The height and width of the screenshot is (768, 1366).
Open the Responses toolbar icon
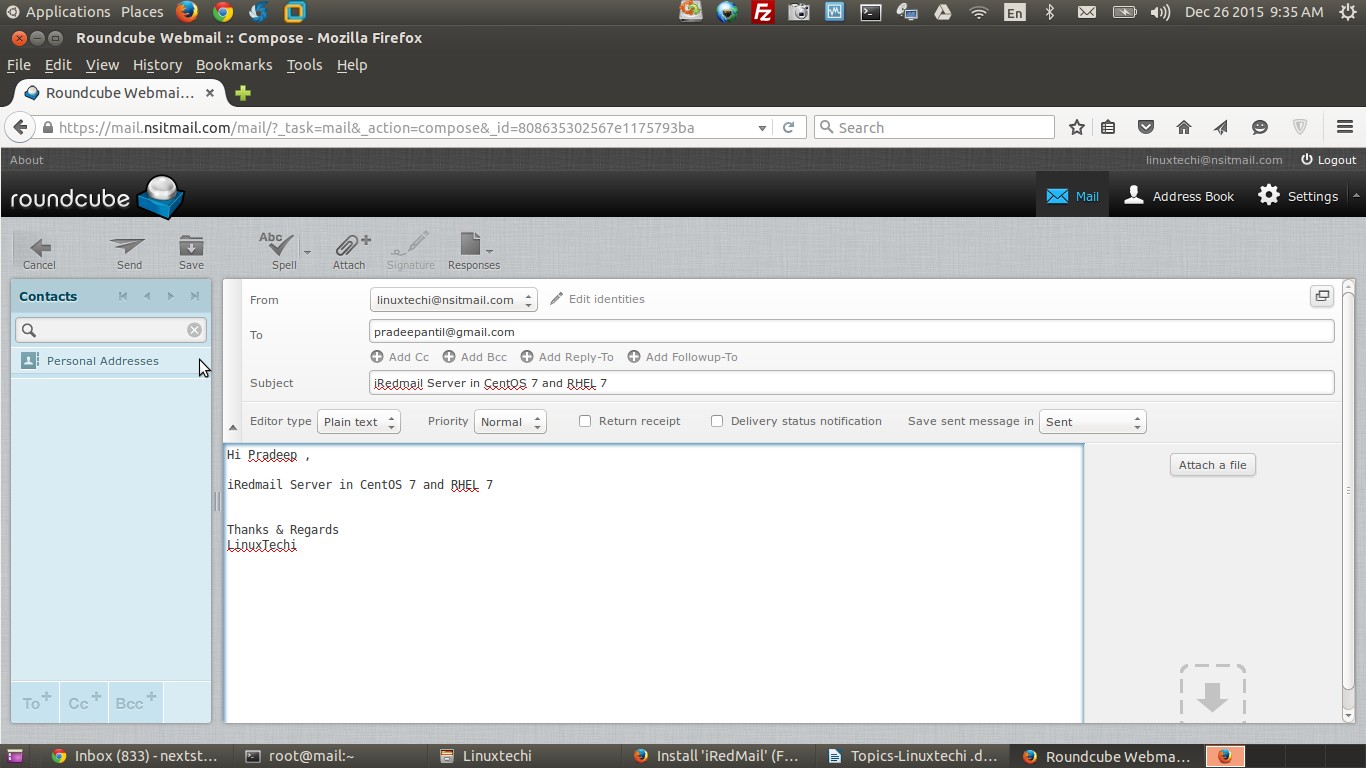pos(472,250)
